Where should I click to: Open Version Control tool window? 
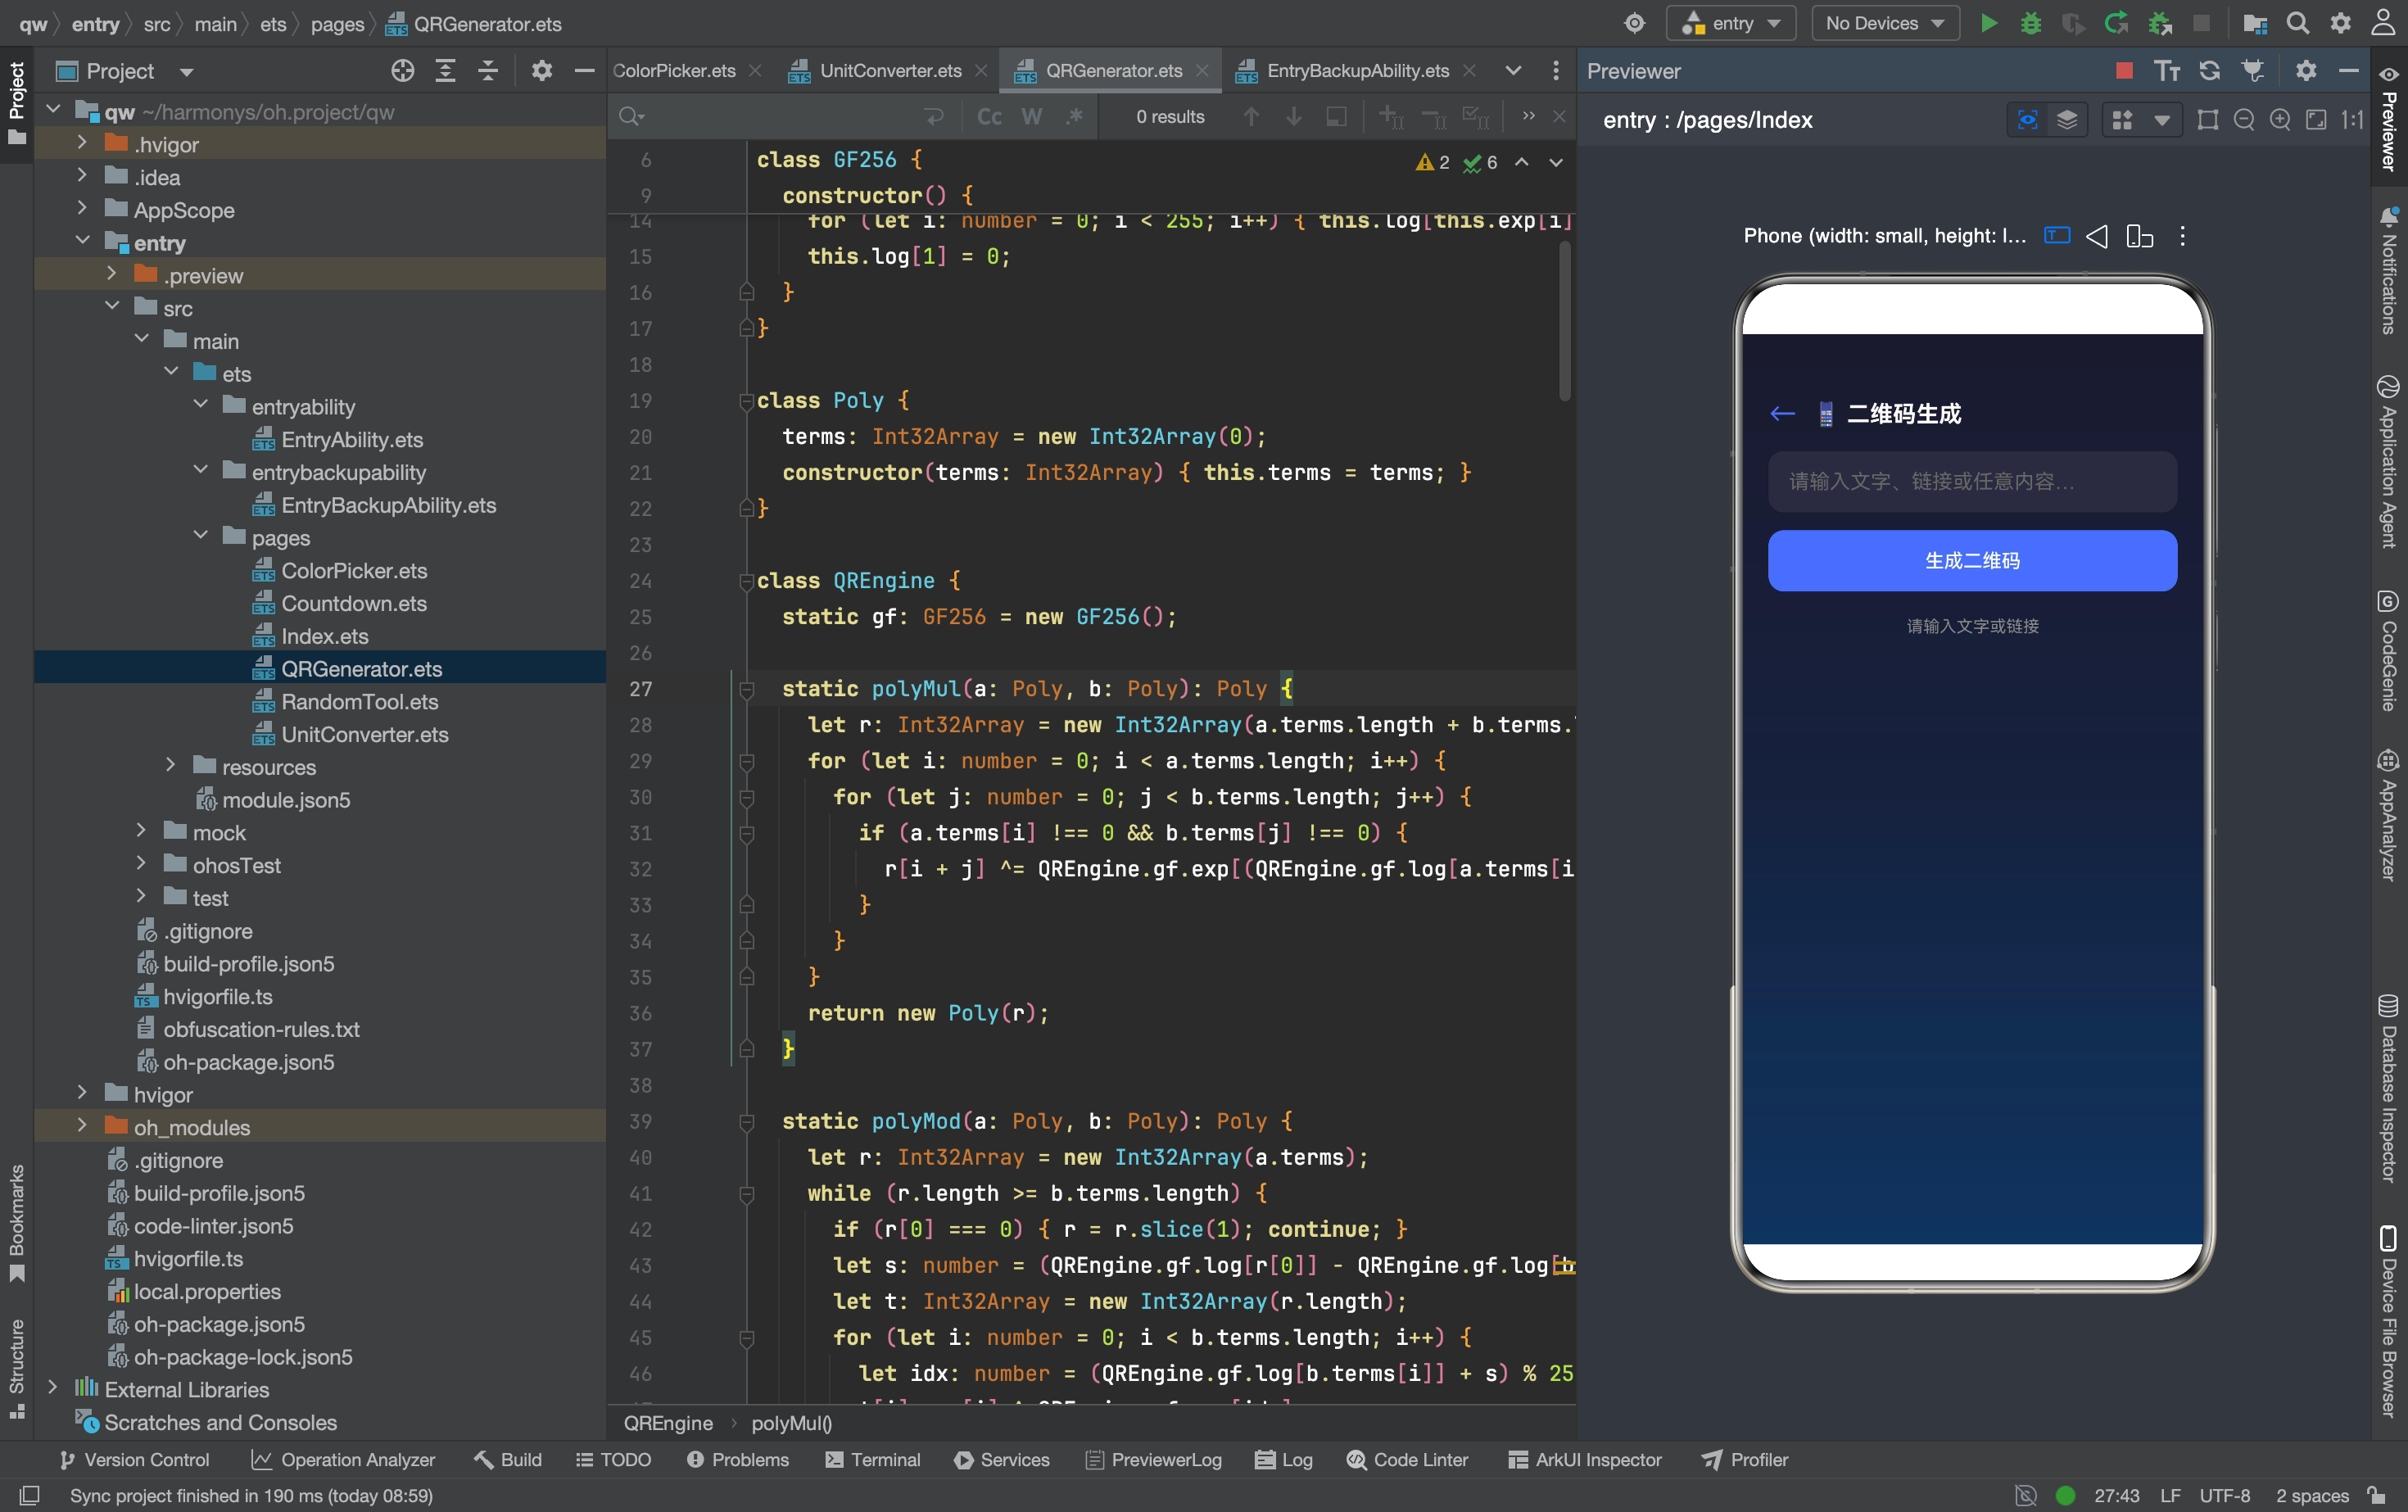pos(134,1459)
